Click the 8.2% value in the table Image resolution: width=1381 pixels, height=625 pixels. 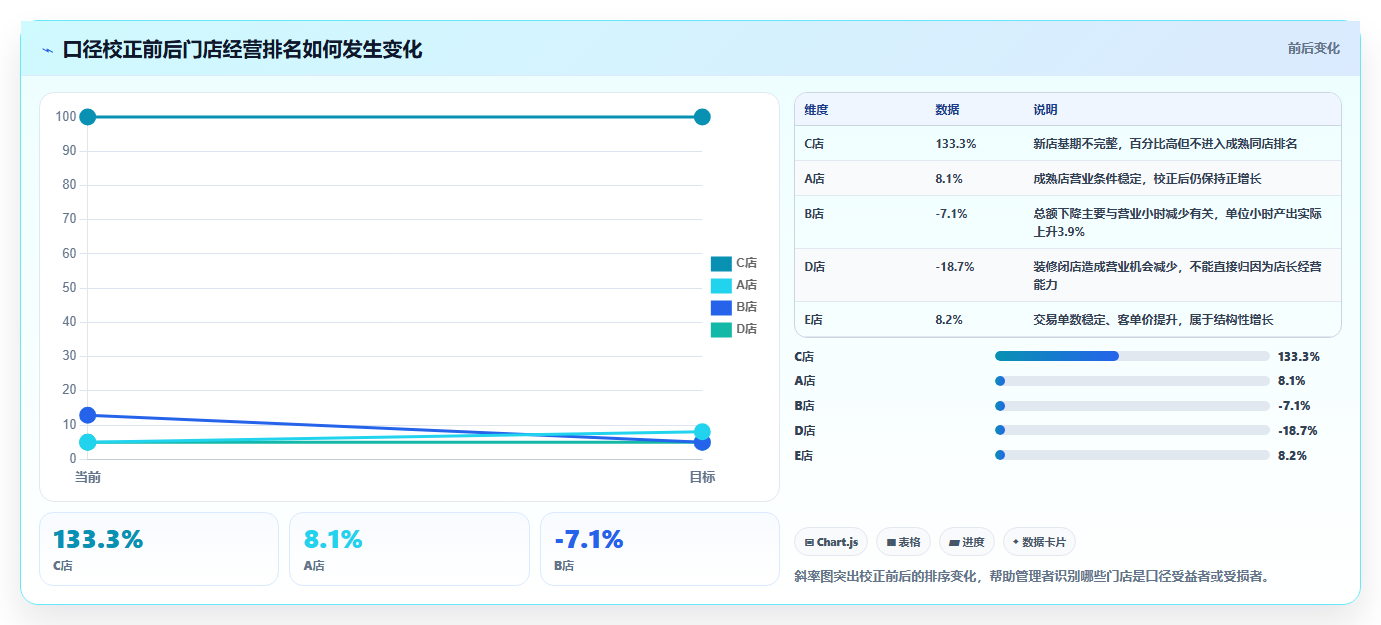(949, 320)
